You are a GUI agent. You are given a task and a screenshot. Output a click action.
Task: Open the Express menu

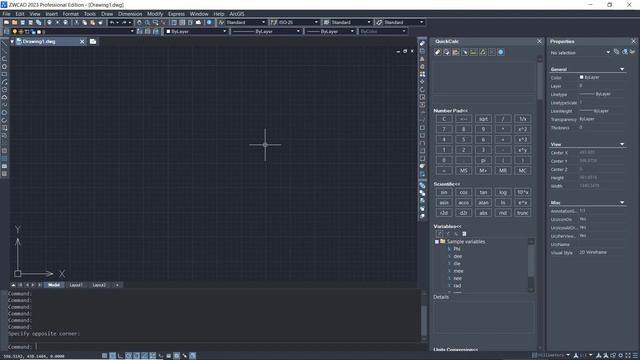pyautogui.click(x=176, y=14)
